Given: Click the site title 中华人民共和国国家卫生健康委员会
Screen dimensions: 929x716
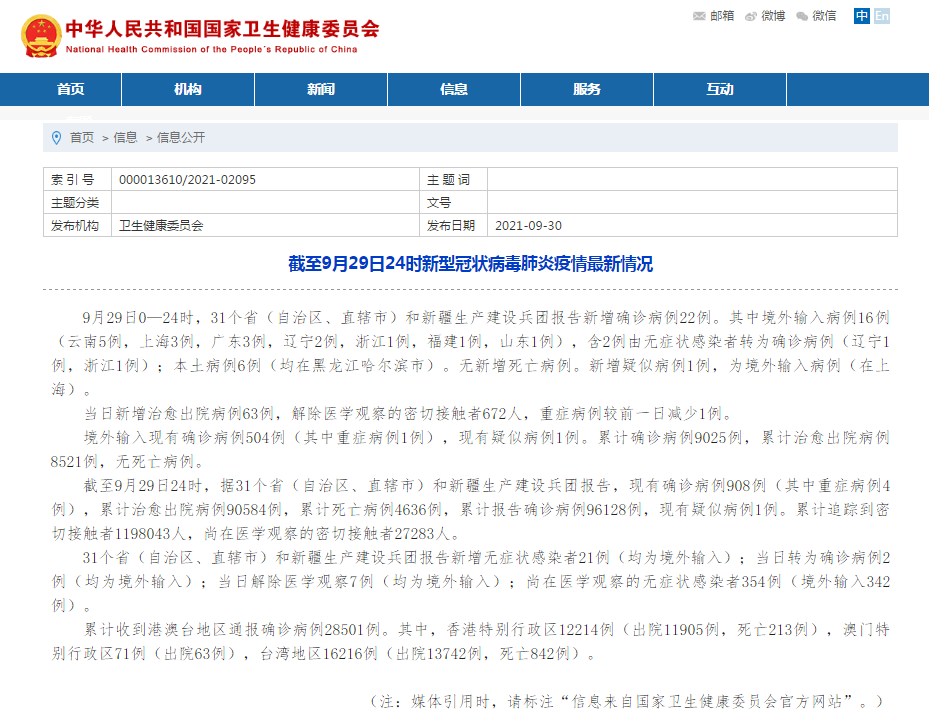Looking at the screenshot, I should (222, 28).
